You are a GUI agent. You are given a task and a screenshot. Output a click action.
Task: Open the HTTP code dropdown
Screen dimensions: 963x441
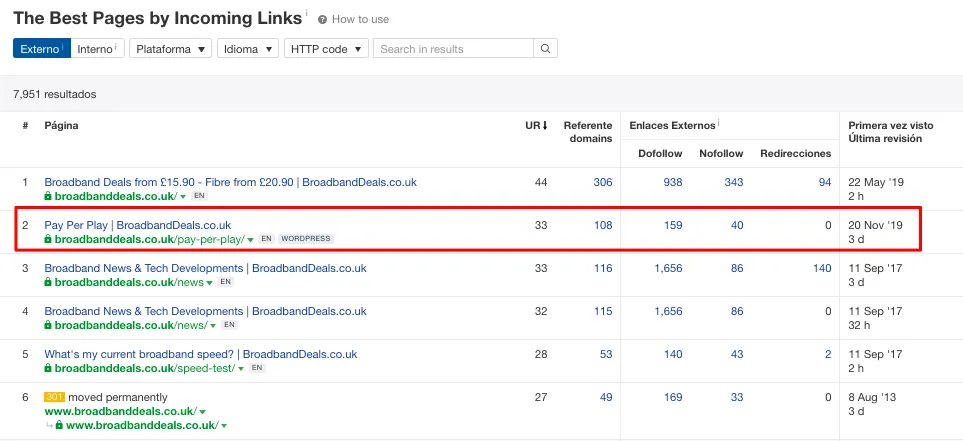point(326,49)
